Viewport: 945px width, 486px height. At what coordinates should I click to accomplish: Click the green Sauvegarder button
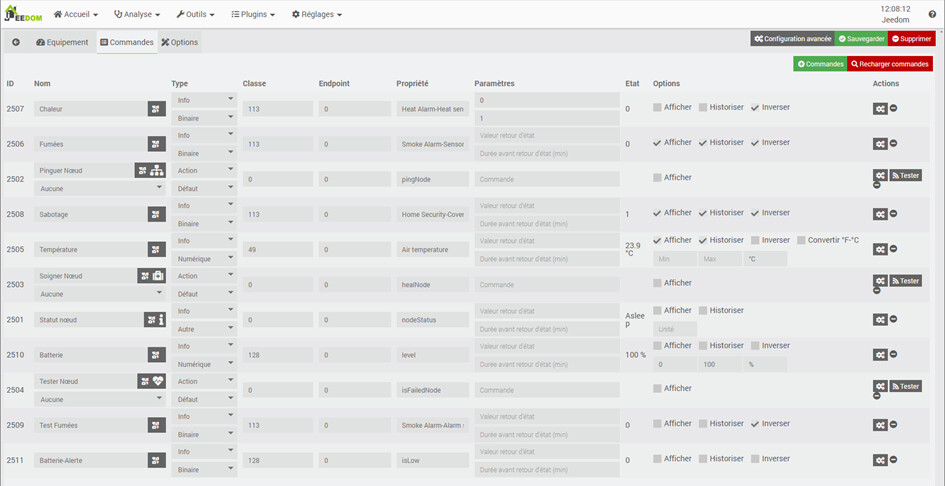click(x=861, y=39)
